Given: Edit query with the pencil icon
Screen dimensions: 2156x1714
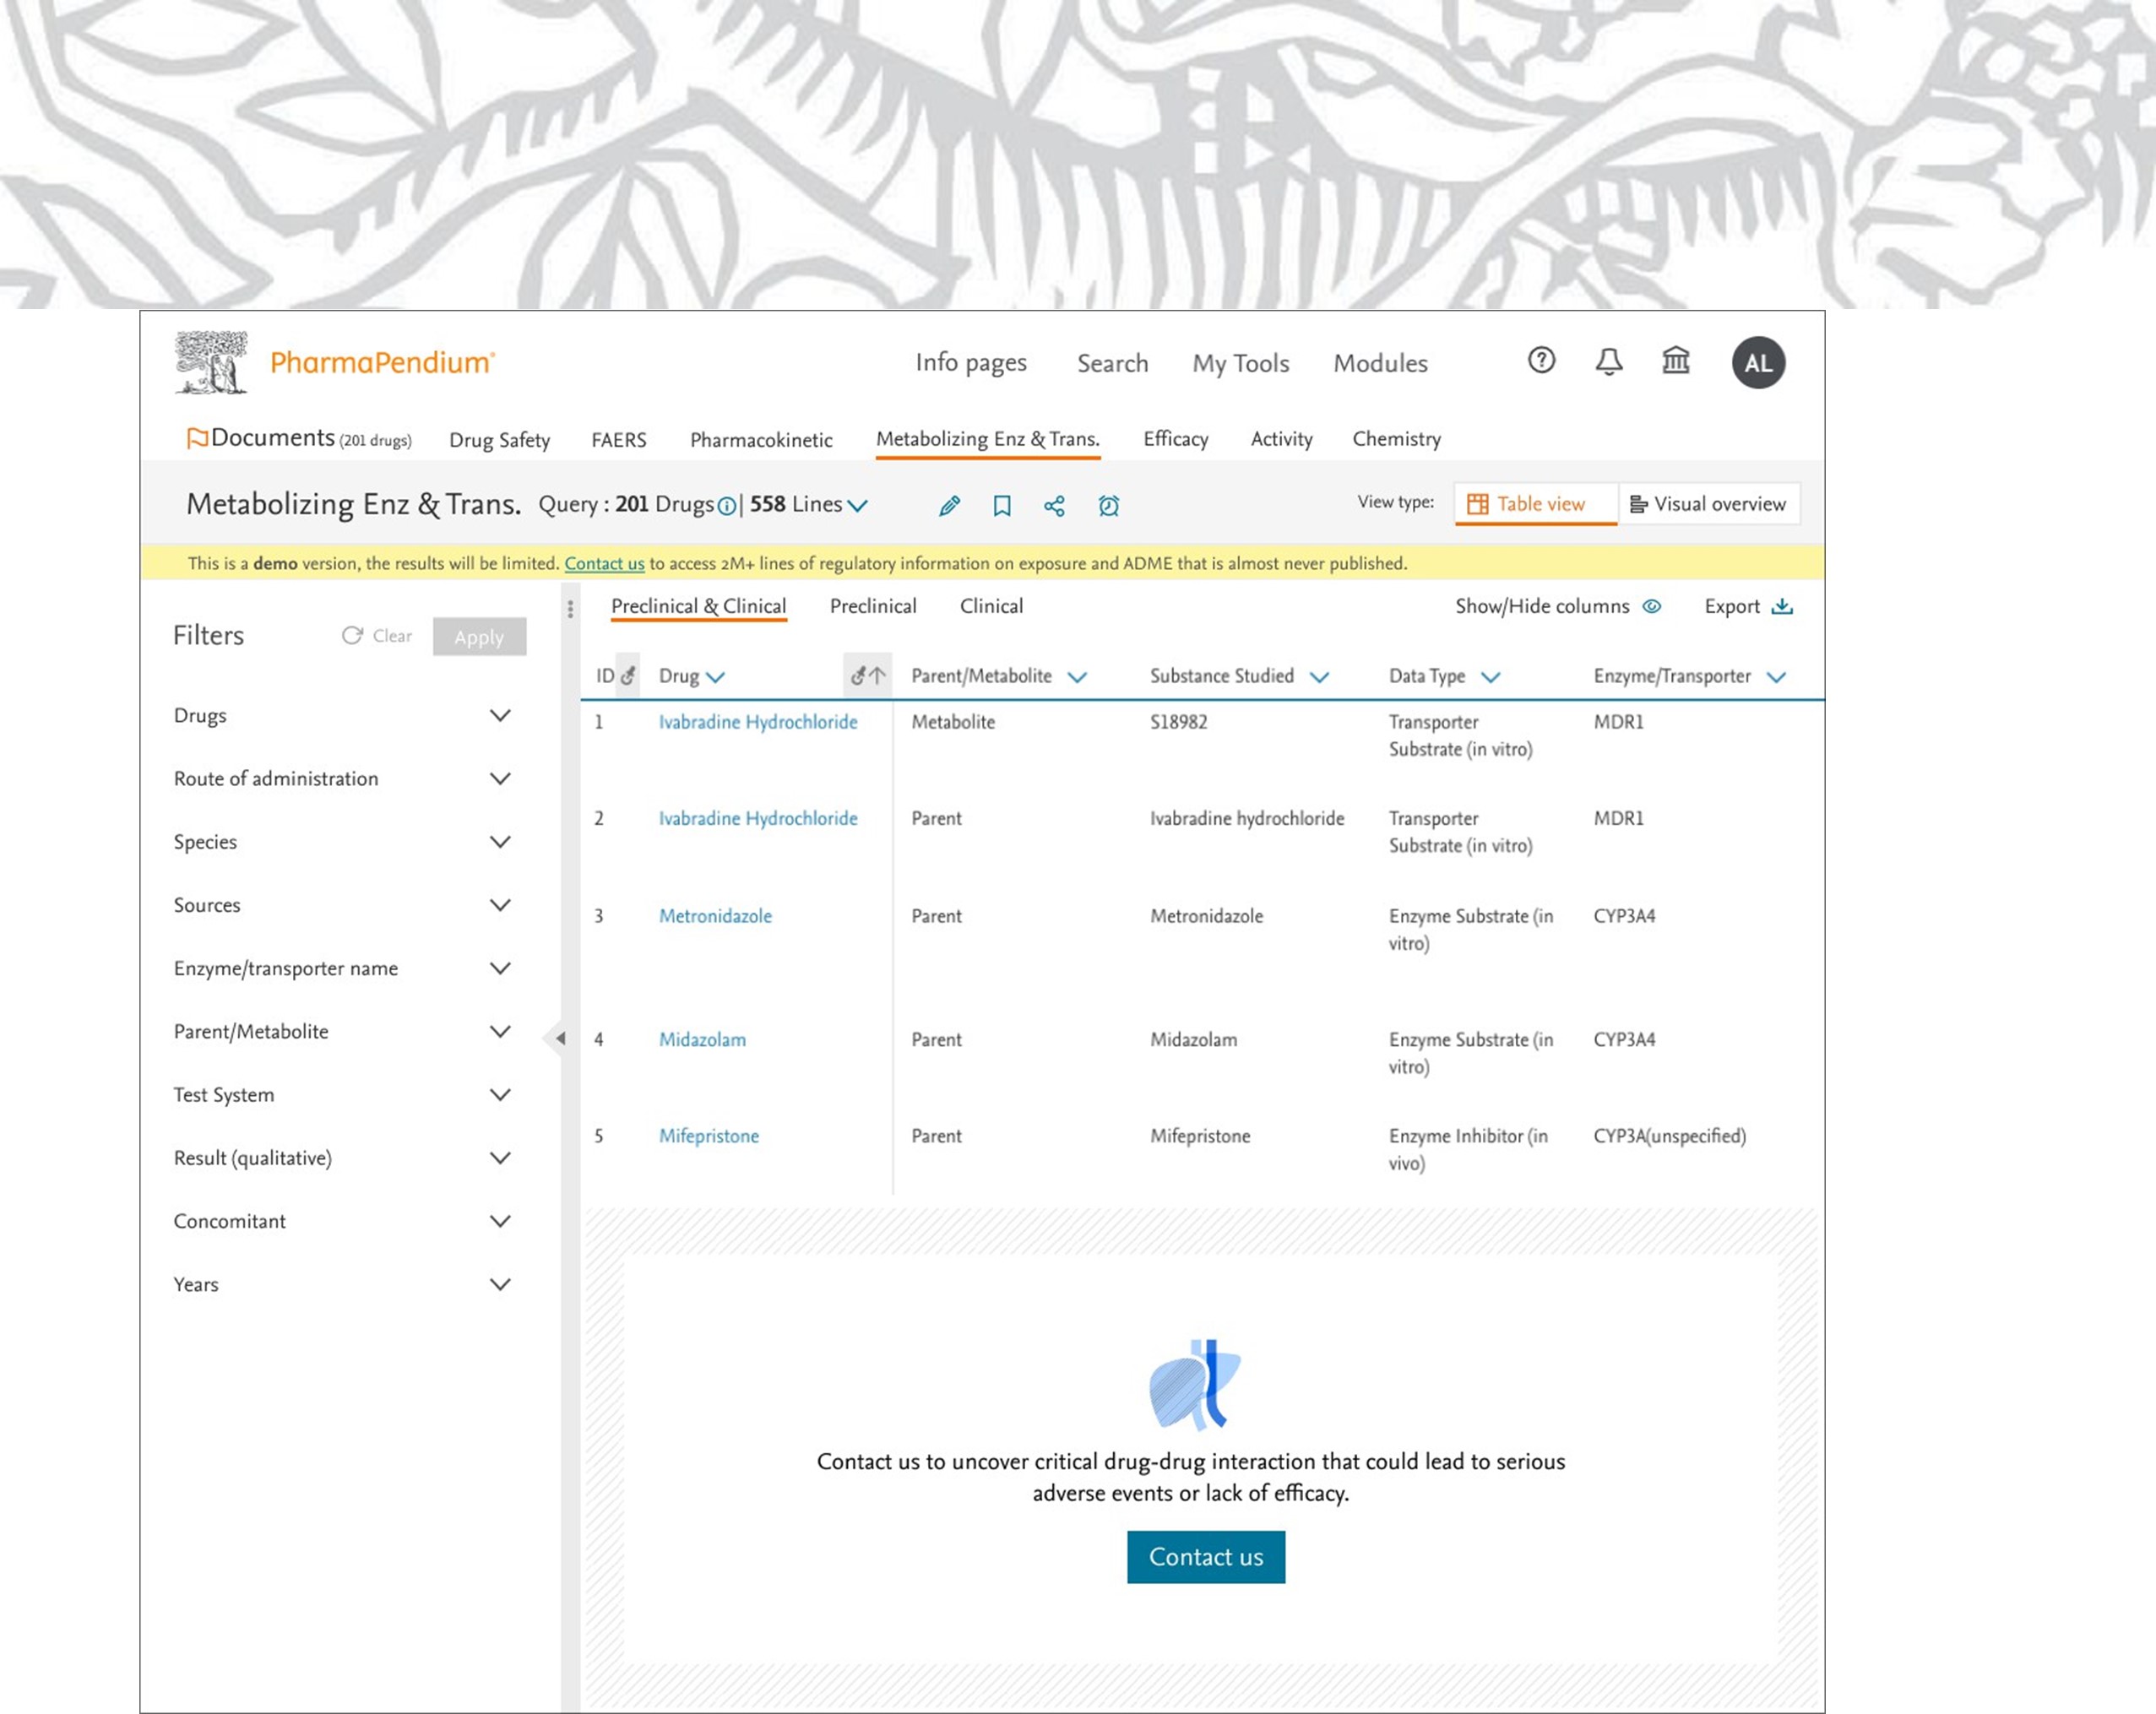Looking at the screenshot, I should 949,506.
